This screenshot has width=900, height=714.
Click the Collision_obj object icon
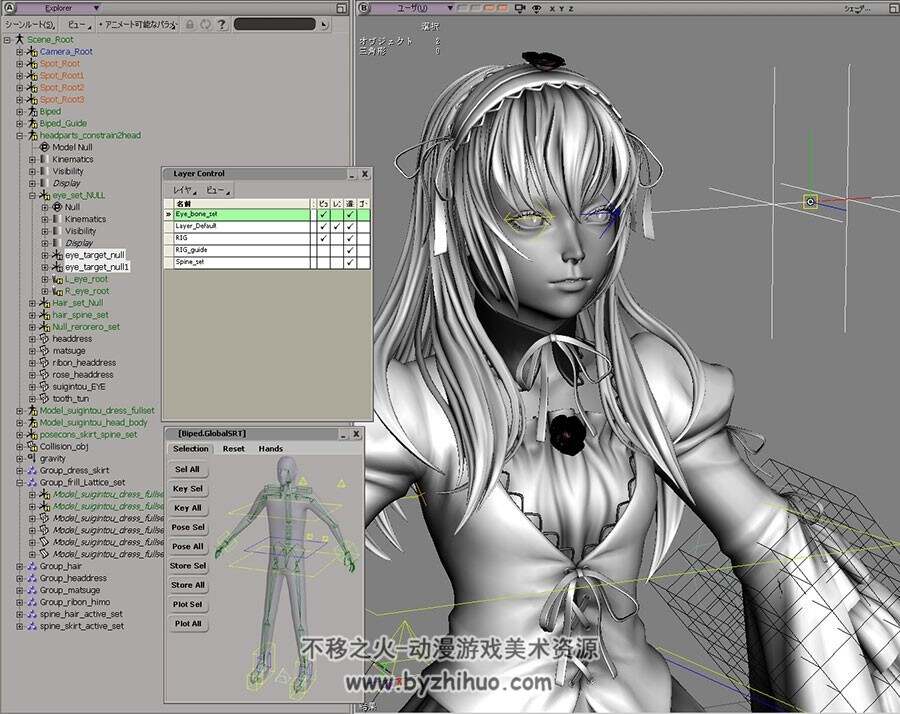tap(32, 446)
